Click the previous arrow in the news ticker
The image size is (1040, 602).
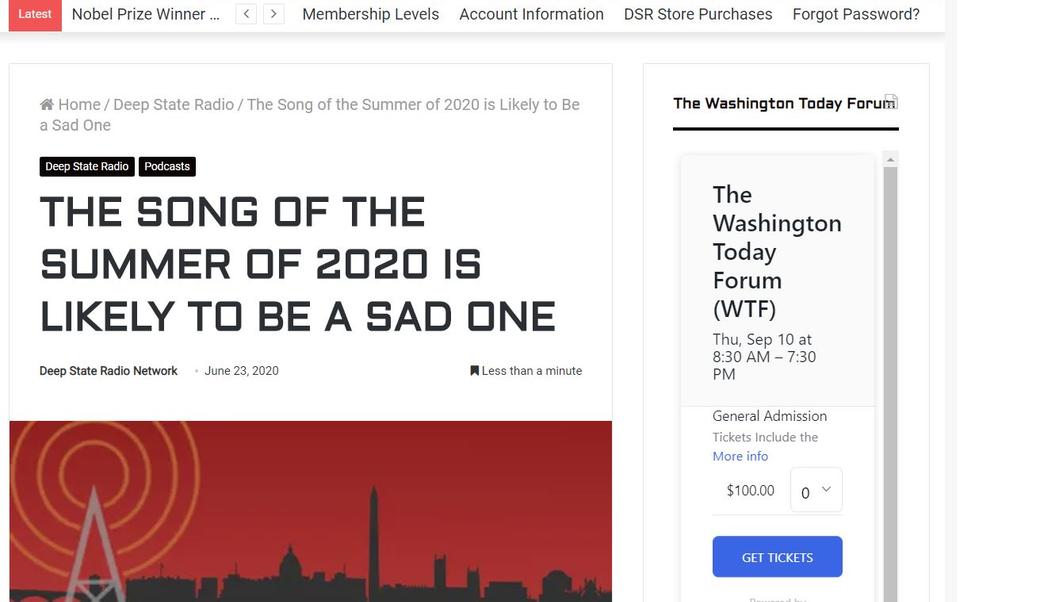[x=246, y=14]
